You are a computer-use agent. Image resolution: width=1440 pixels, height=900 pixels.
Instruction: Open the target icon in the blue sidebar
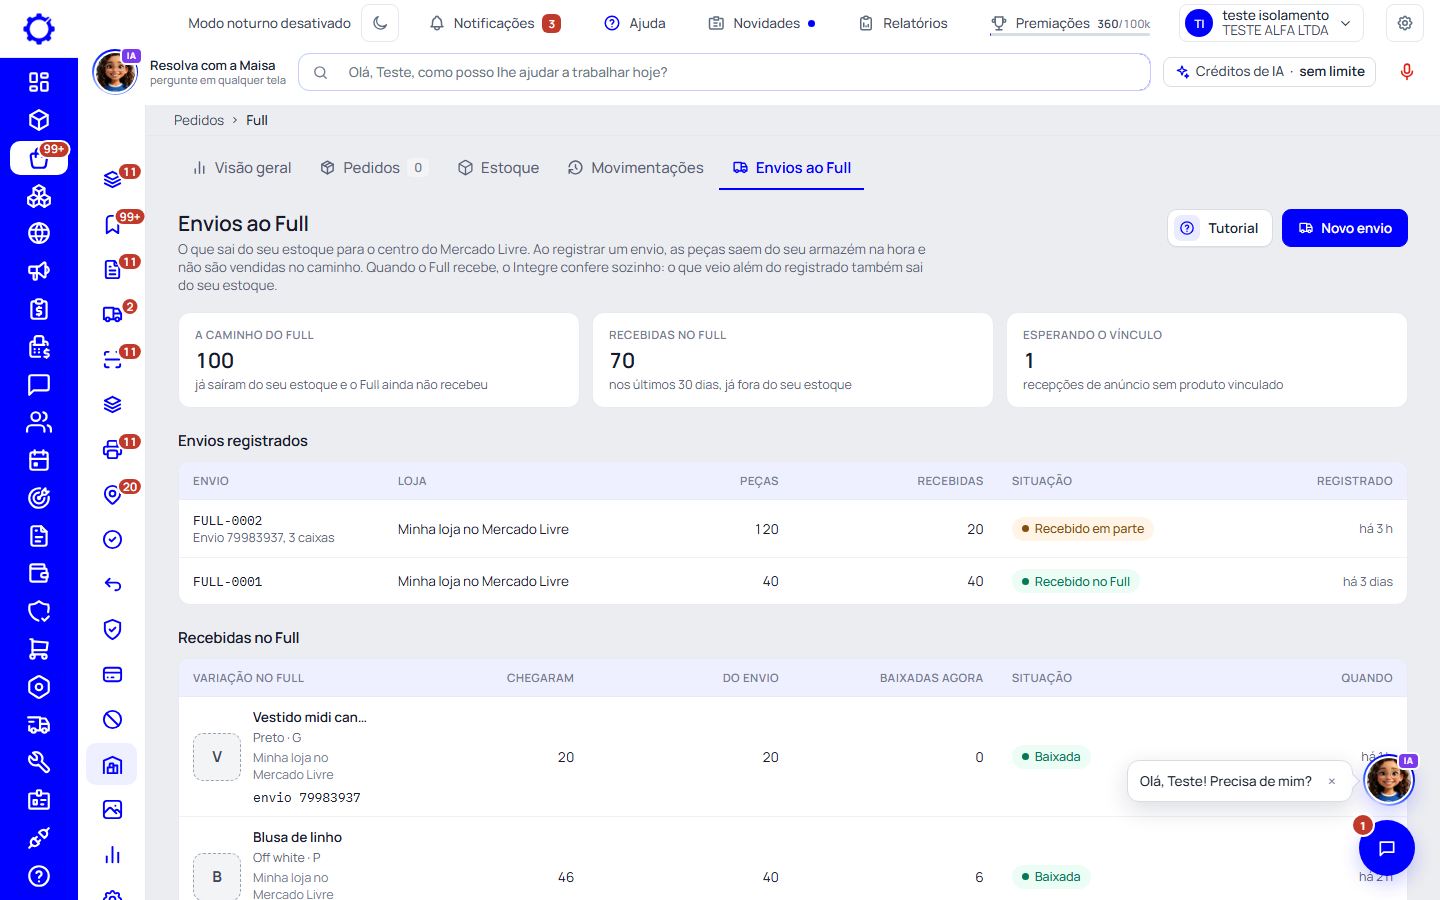(39, 498)
